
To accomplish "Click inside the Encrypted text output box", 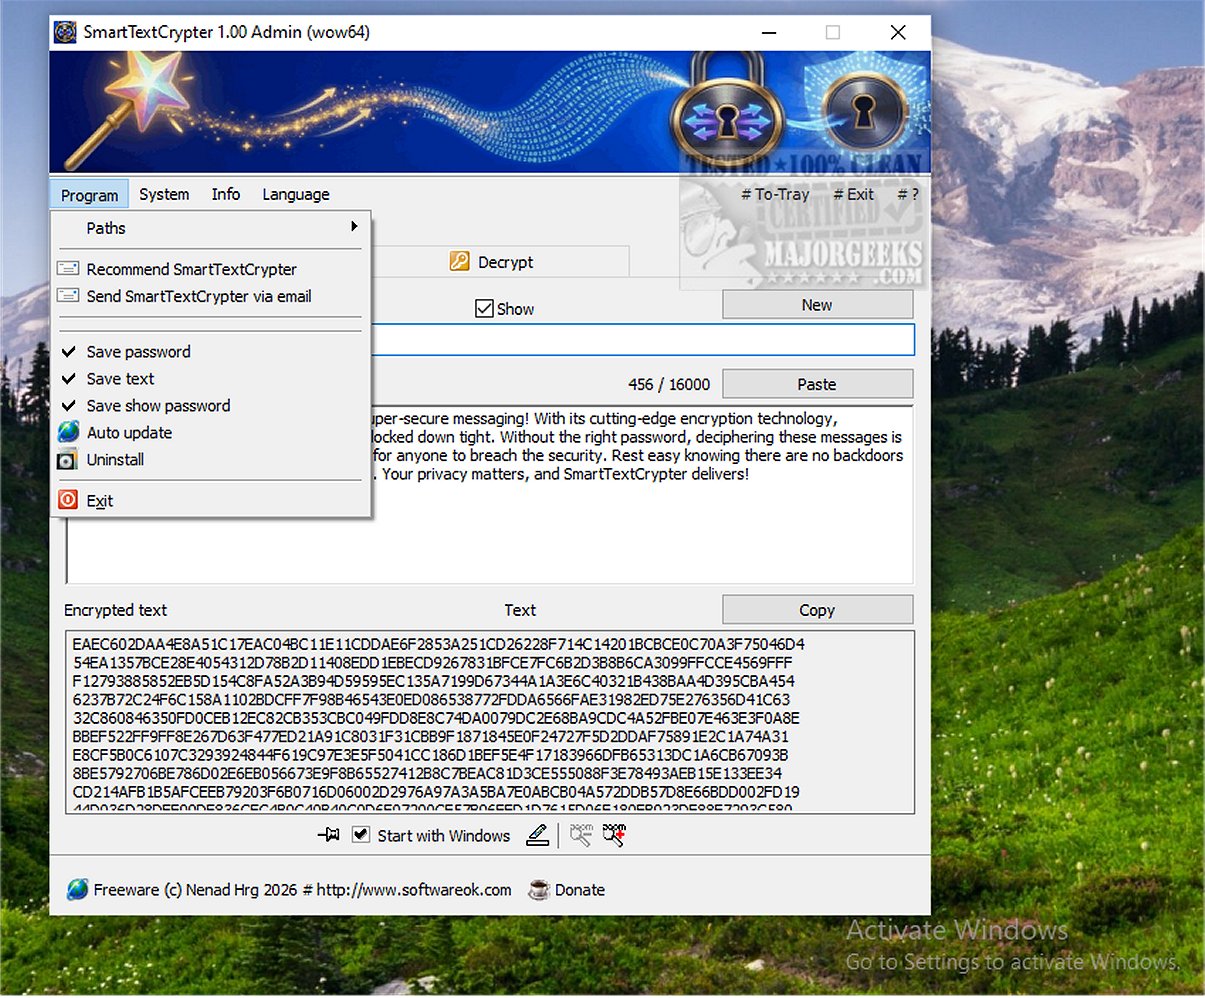I will point(490,722).
